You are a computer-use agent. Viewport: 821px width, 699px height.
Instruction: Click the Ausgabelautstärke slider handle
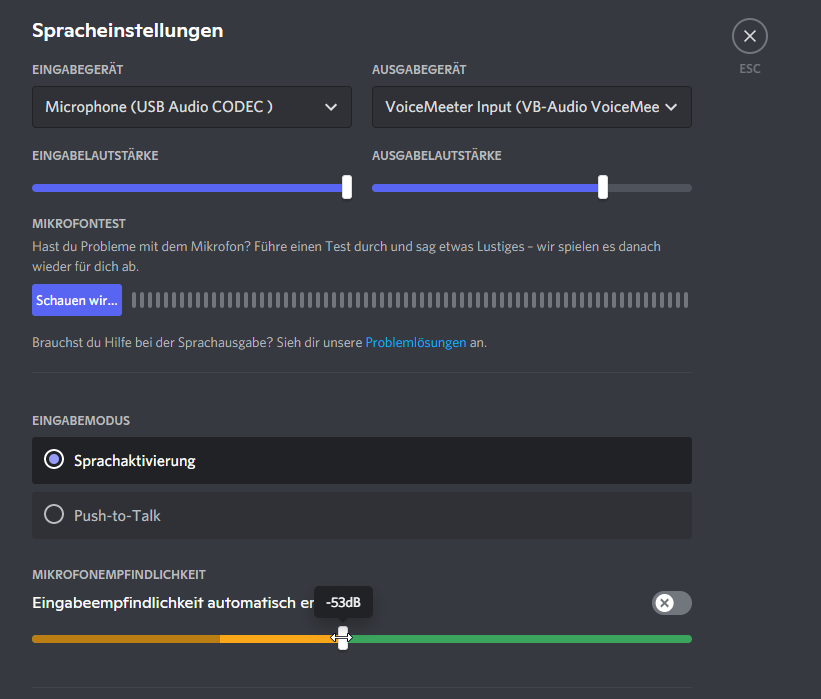point(602,187)
